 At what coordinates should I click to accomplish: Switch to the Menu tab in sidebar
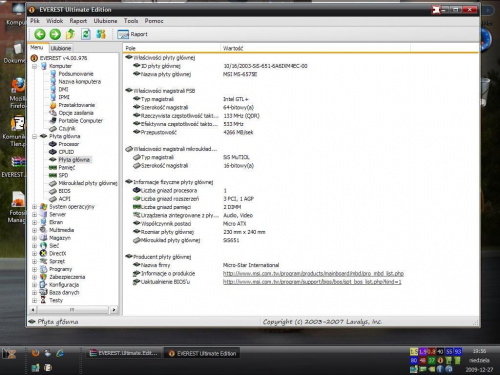[x=37, y=48]
